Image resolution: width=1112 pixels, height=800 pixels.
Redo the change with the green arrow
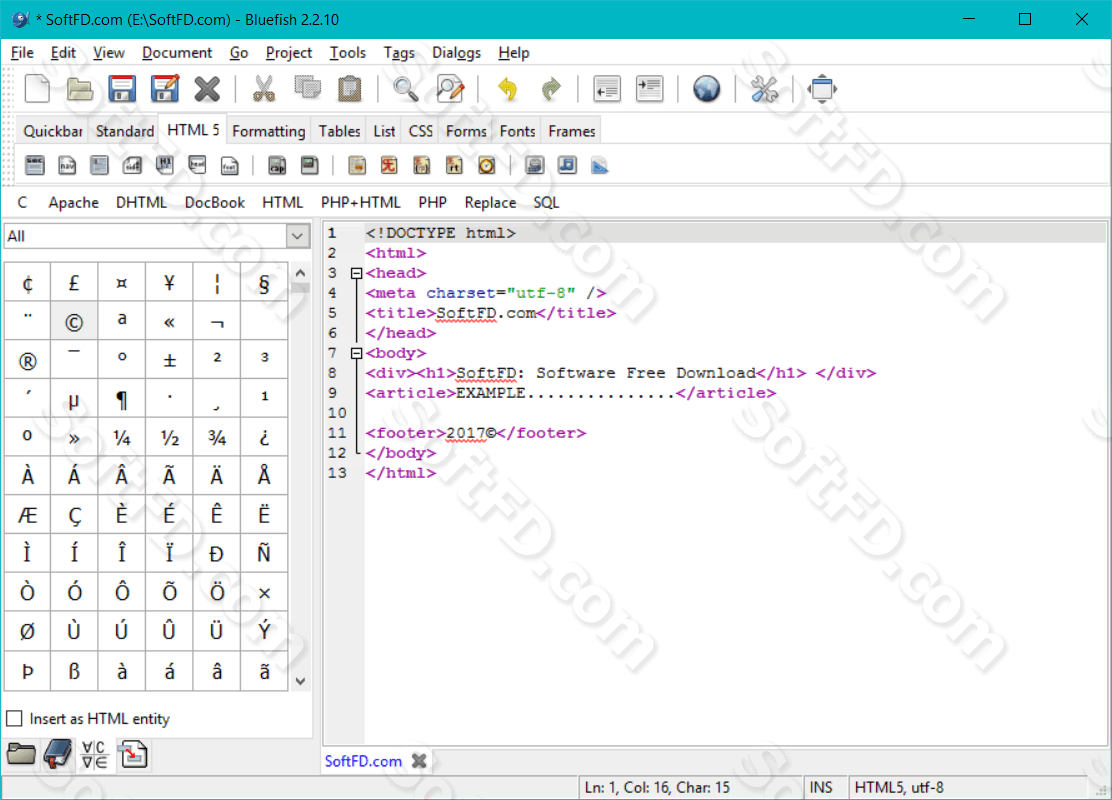tap(550, 89)
